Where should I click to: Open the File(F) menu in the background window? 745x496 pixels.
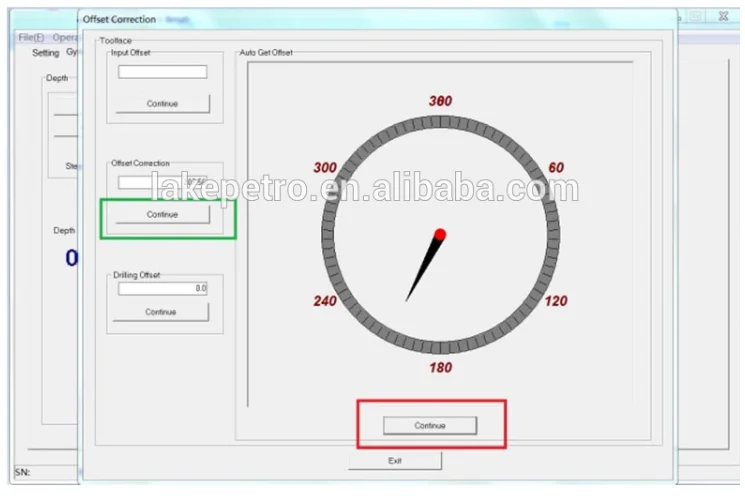[31, 38]
